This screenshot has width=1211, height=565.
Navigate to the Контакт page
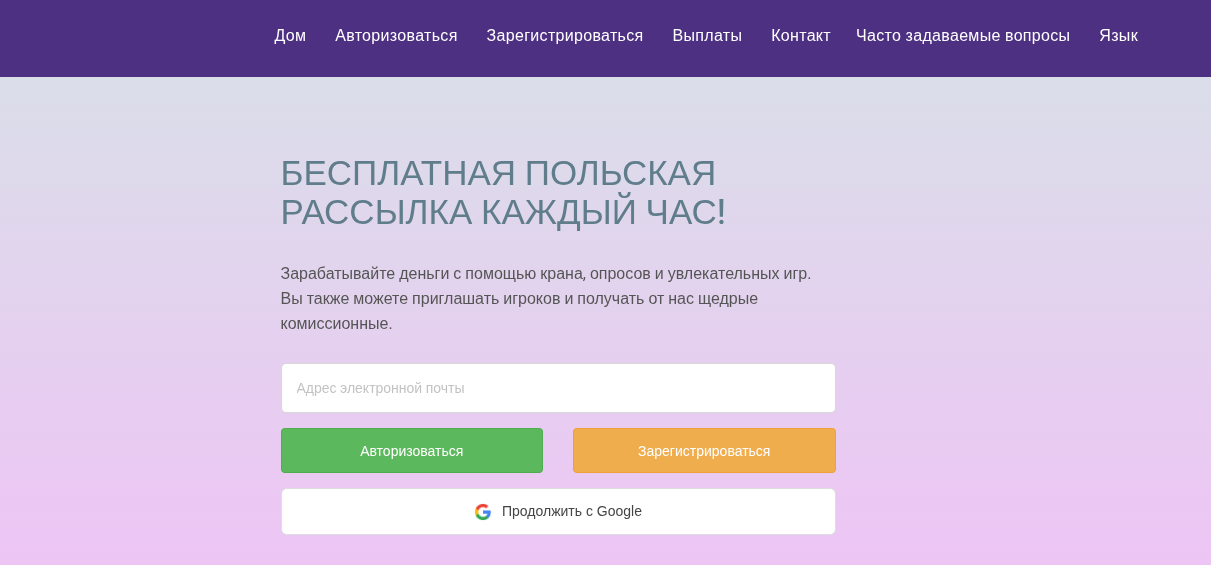[800, 36]
